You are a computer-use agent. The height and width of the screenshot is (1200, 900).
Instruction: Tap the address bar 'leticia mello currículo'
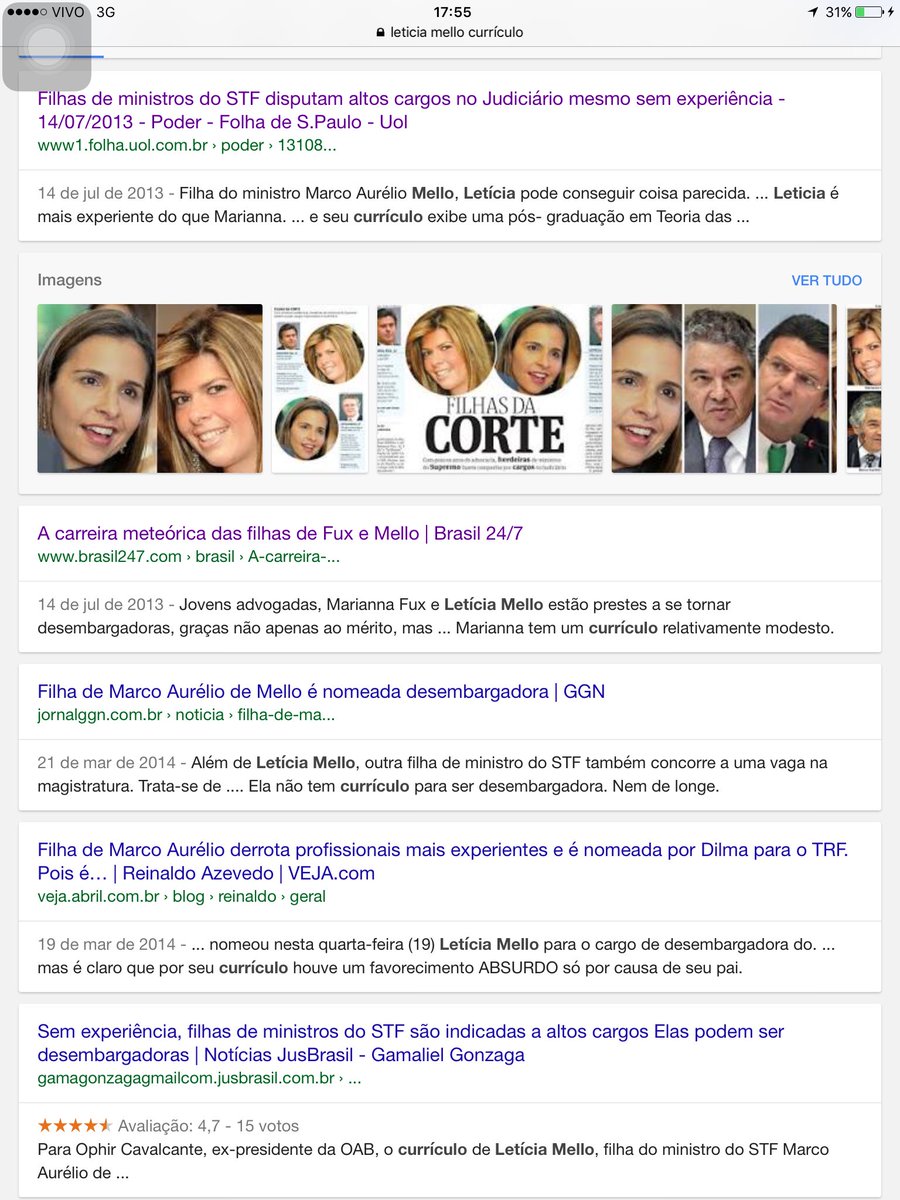pyautogui.click(x=450, y=32)
